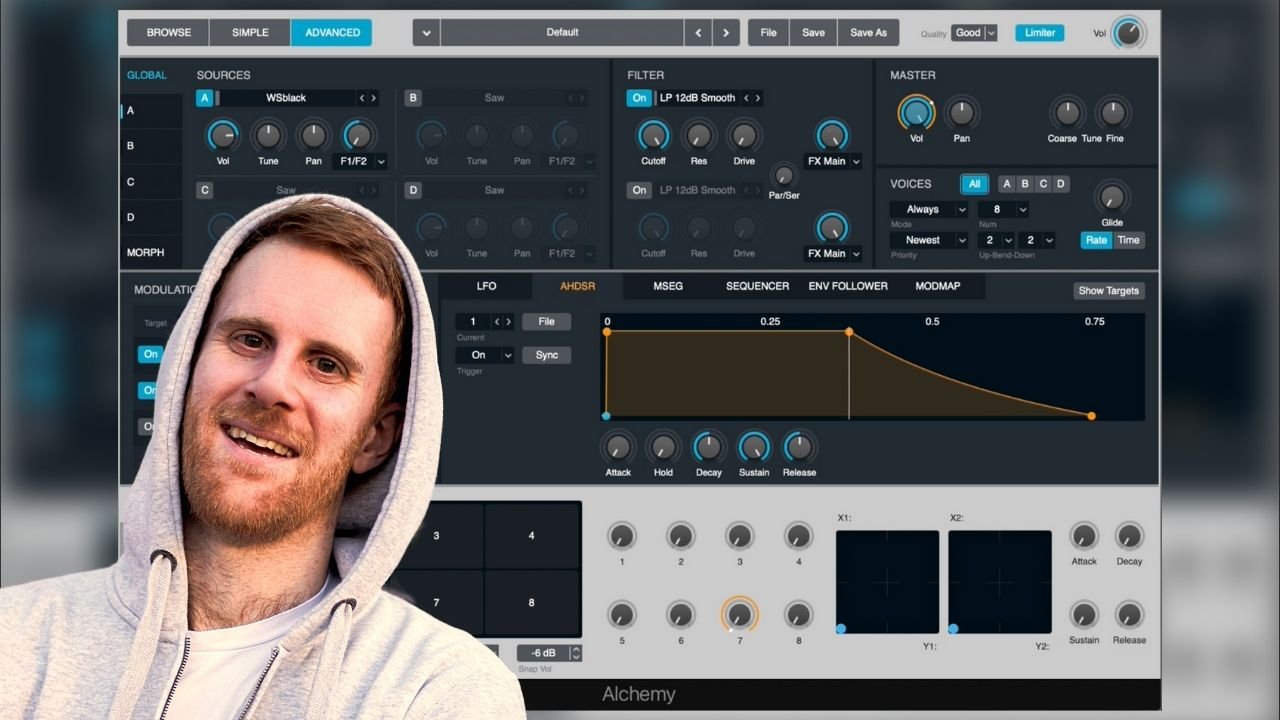Click the previous preset arrow
Image resolution: width=1280 pixels, height=720 pixels.
tap(698, 32)
